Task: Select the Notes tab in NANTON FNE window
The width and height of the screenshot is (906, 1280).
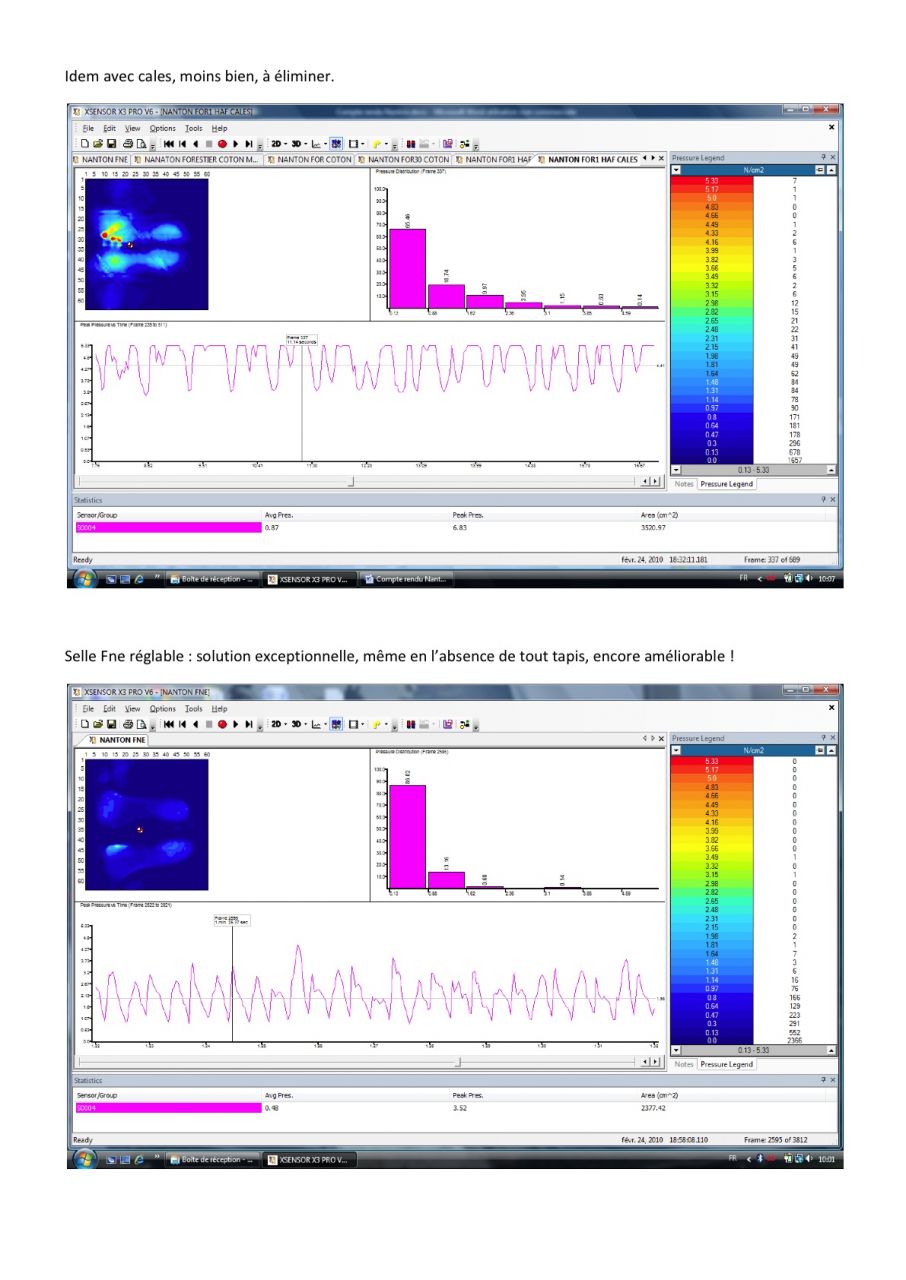Action: [684, 1064]
